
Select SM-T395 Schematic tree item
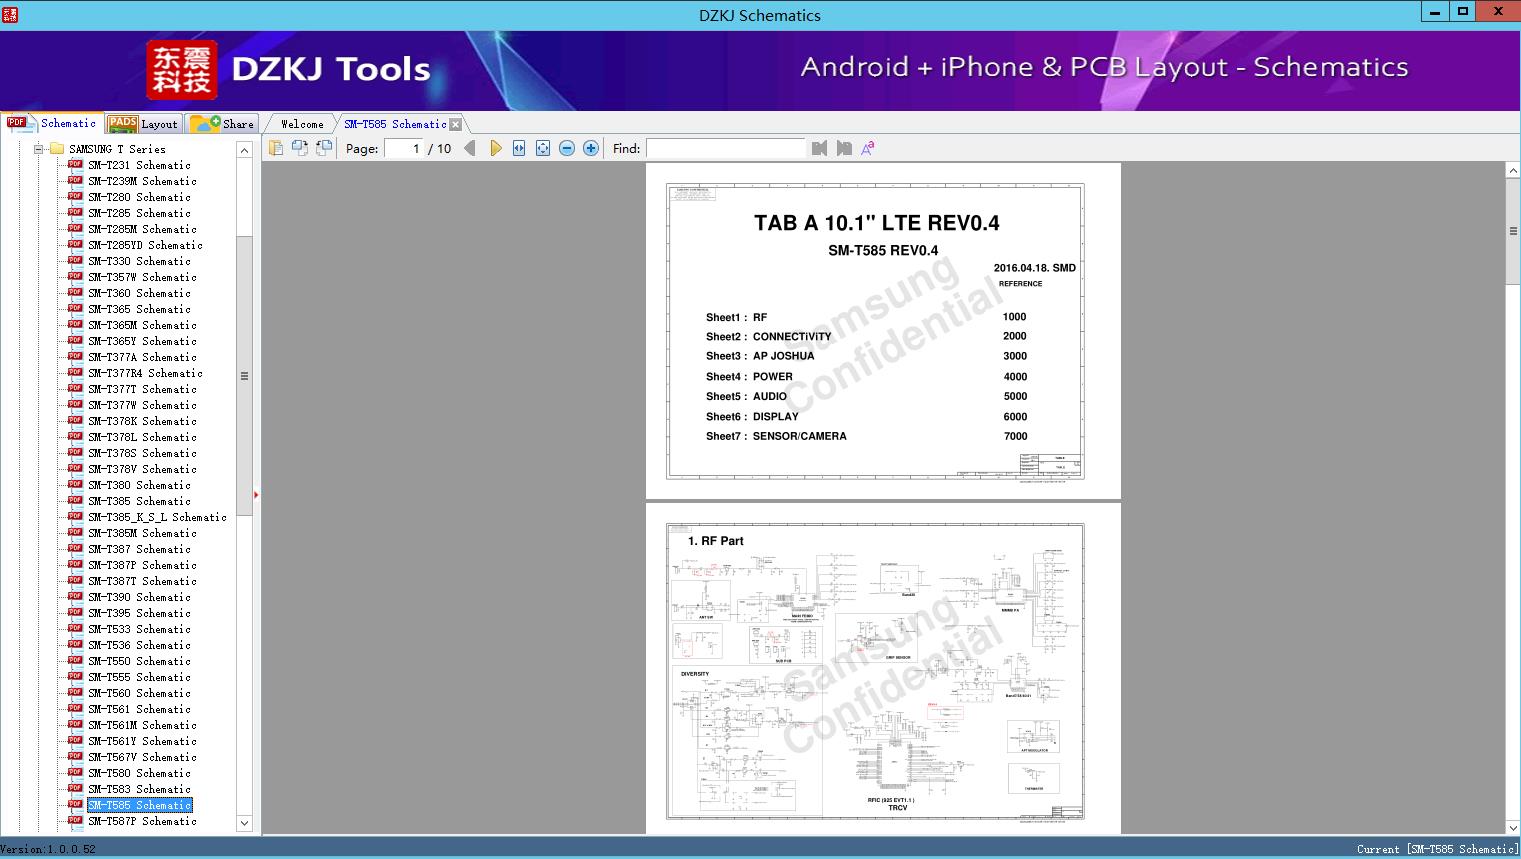click(x=139, y=613)
